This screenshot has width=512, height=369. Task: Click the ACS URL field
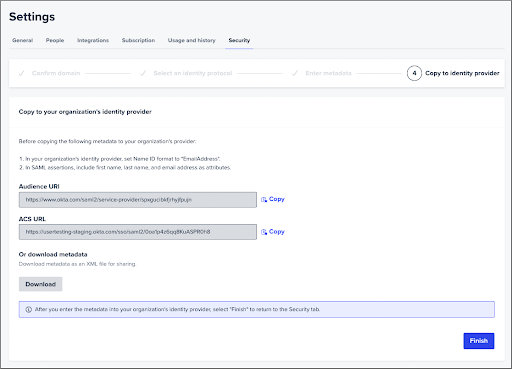[138, 232]
